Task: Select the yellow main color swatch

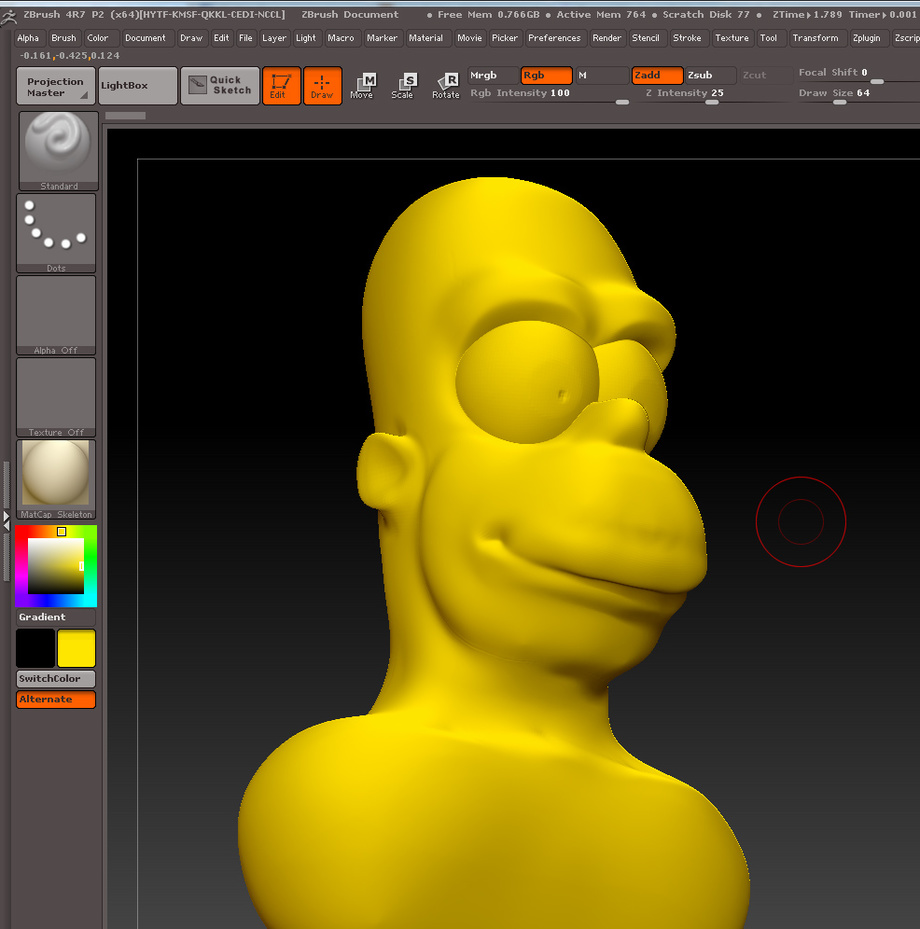Action: [76, 648]
